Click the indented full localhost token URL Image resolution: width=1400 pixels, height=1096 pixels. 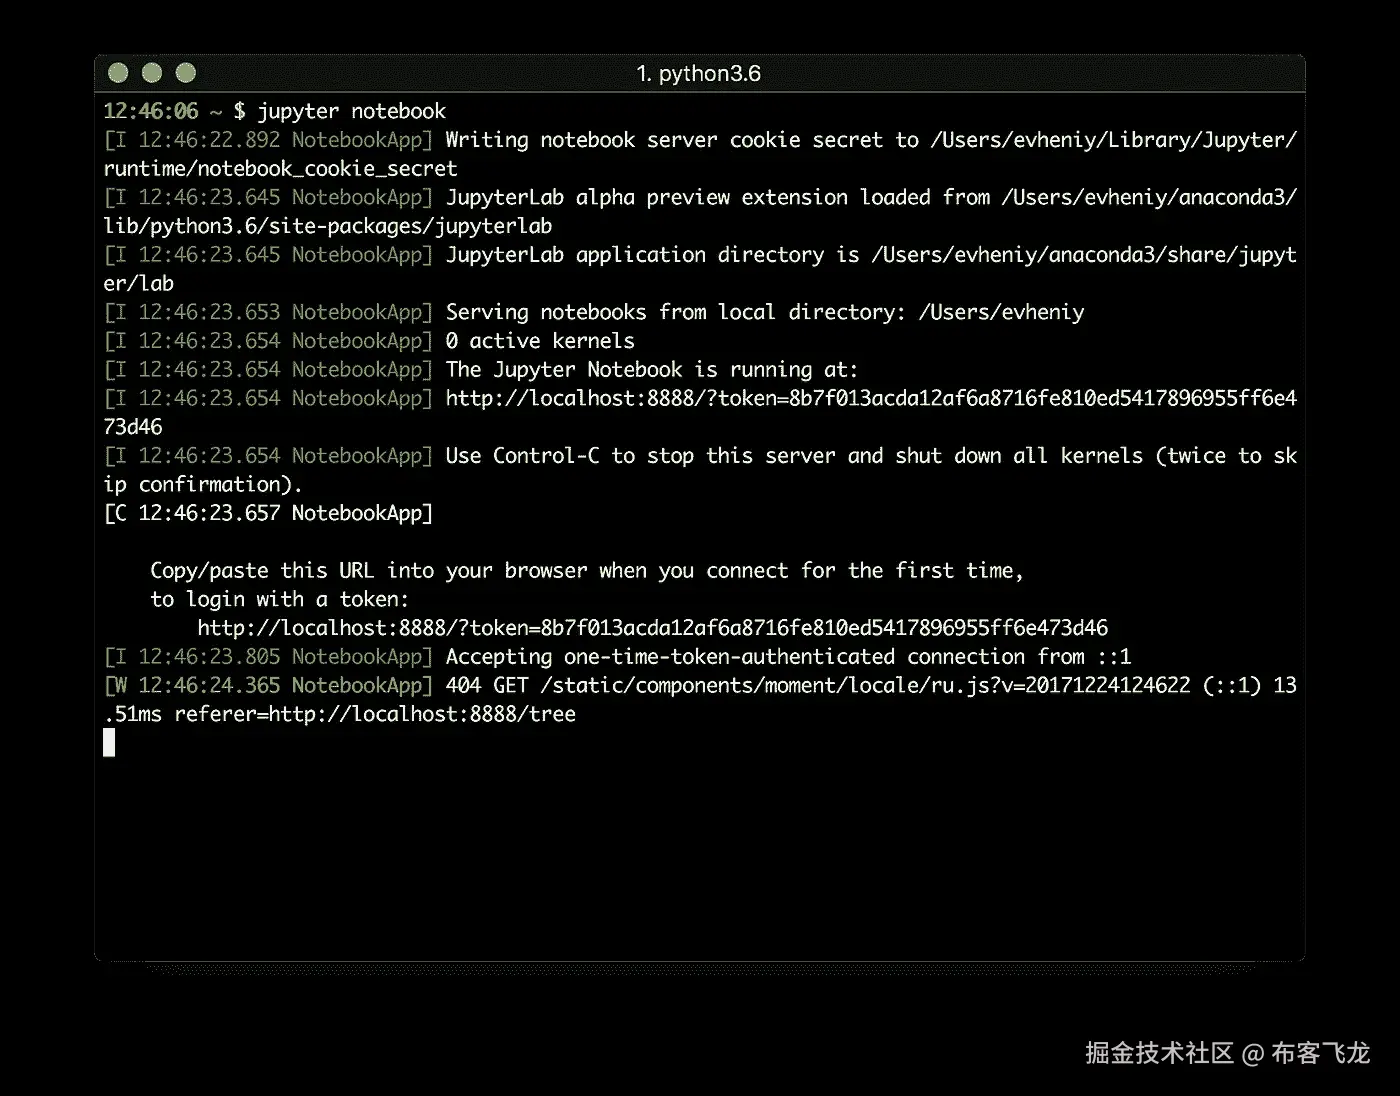point(652,628)
